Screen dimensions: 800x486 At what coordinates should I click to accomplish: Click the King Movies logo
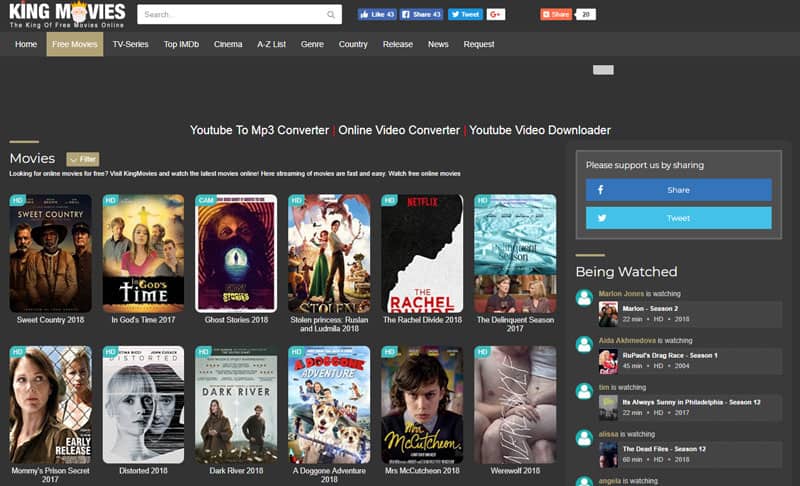(x=67, y=15)
